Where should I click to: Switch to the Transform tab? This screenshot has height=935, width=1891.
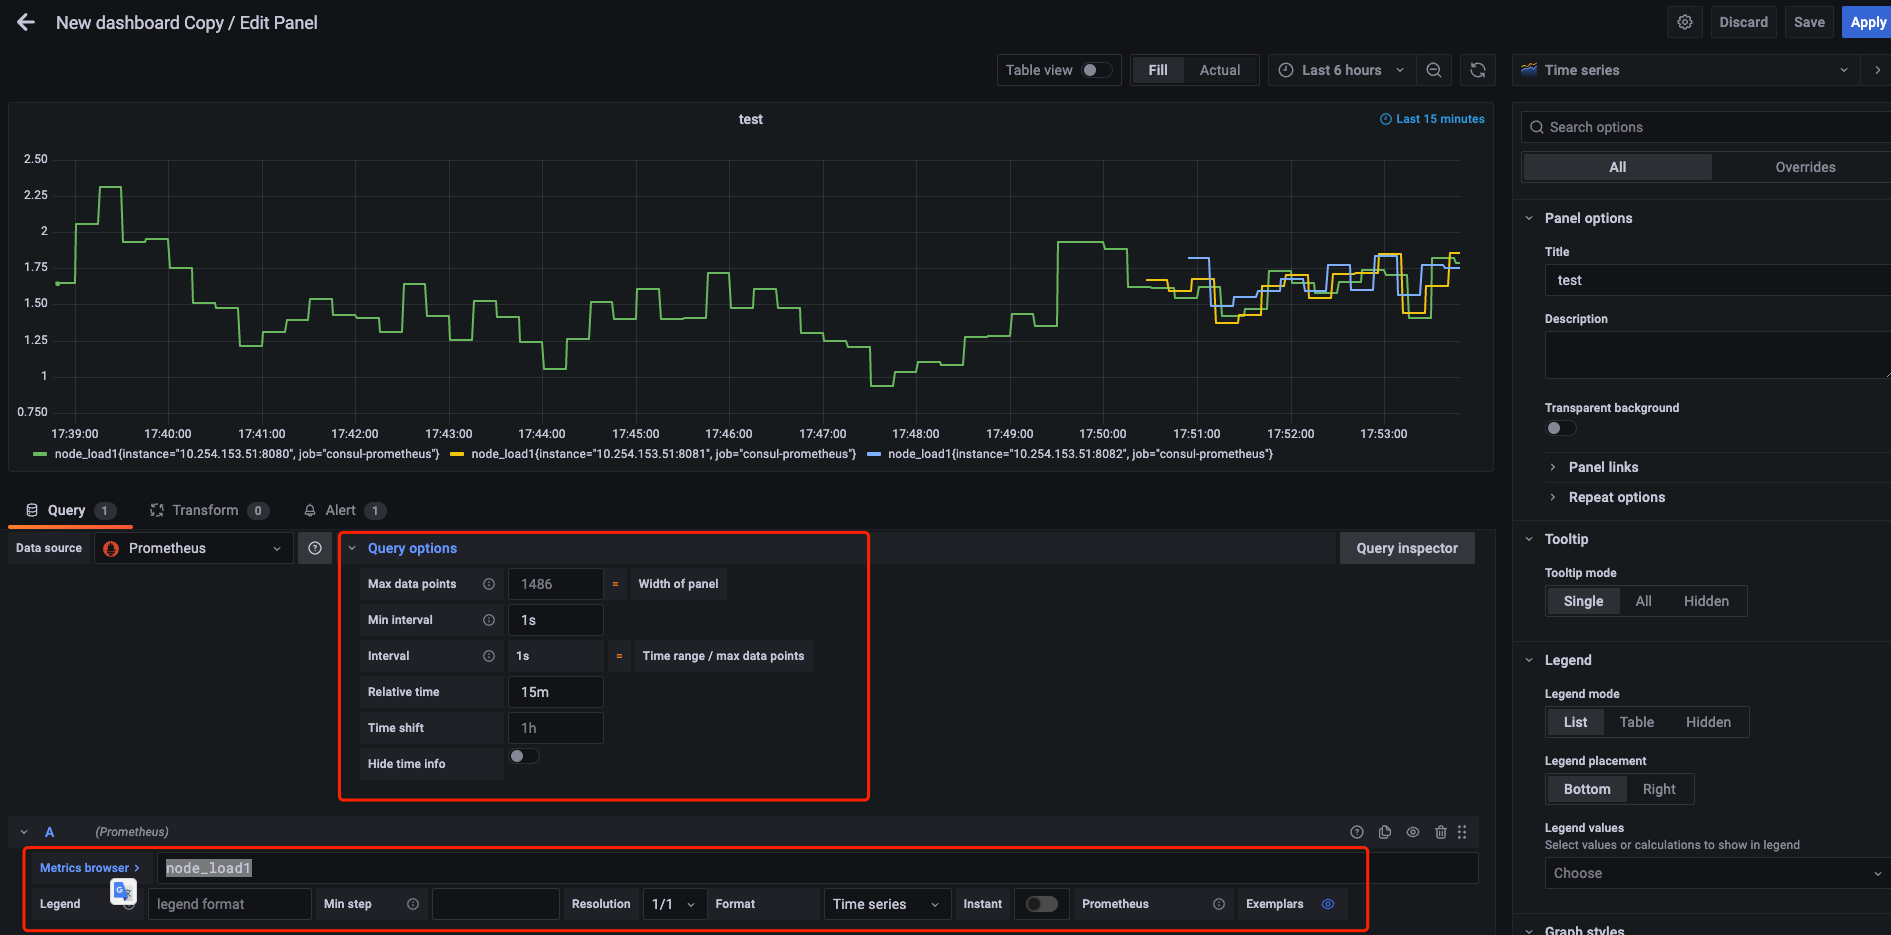pyautogui.click(x=208, y=510)
